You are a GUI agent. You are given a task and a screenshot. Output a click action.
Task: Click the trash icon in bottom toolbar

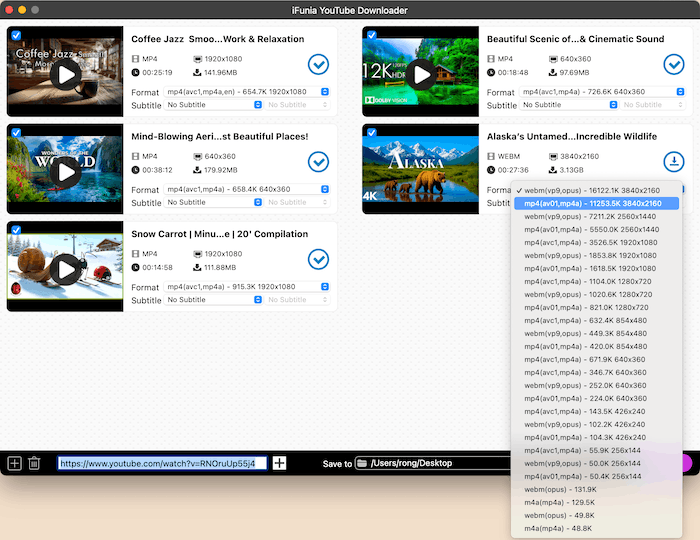[34, 463]
